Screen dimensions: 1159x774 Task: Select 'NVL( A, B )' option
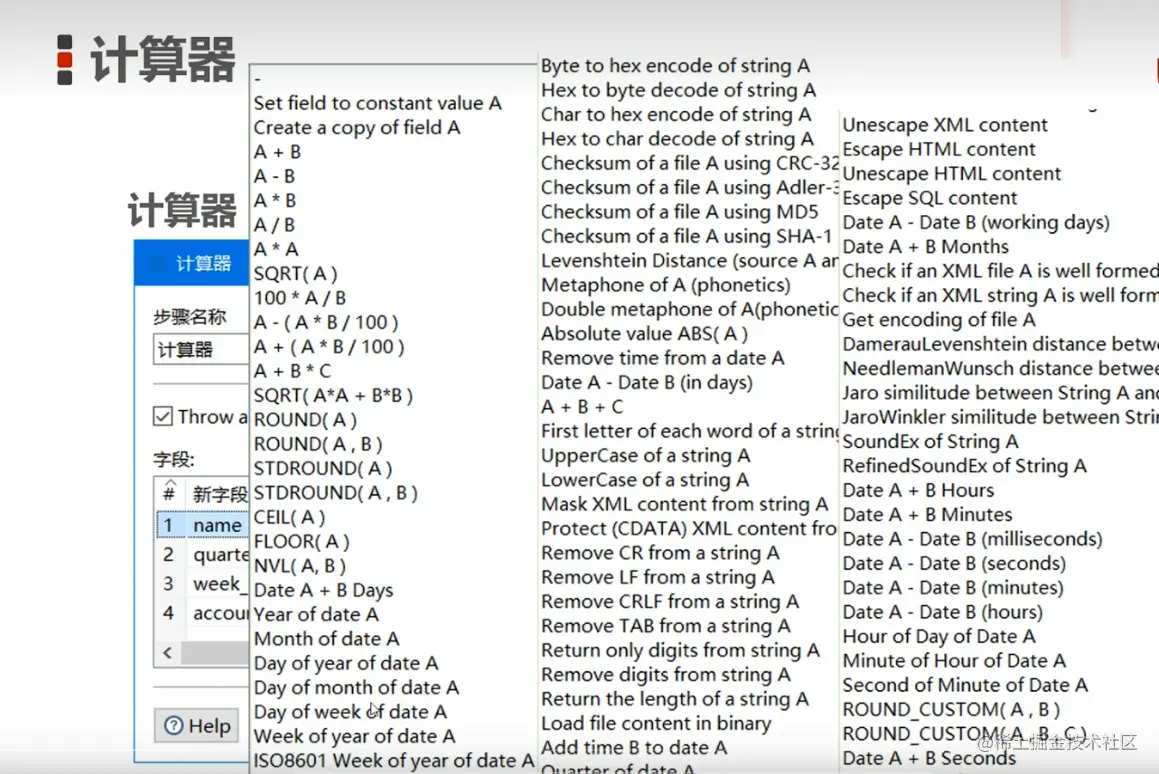tap(300, 566)
